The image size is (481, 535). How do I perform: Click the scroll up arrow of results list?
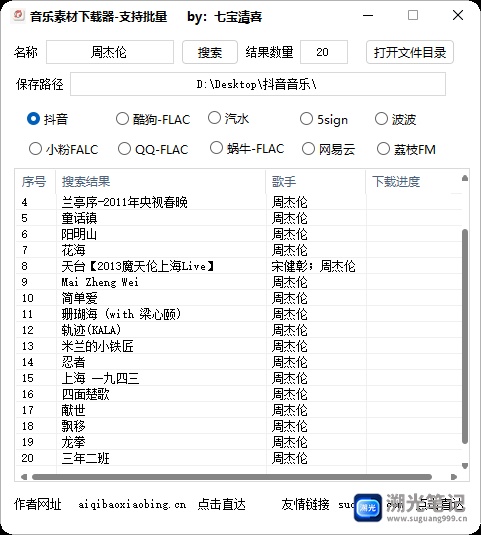(x=465, y=178)
